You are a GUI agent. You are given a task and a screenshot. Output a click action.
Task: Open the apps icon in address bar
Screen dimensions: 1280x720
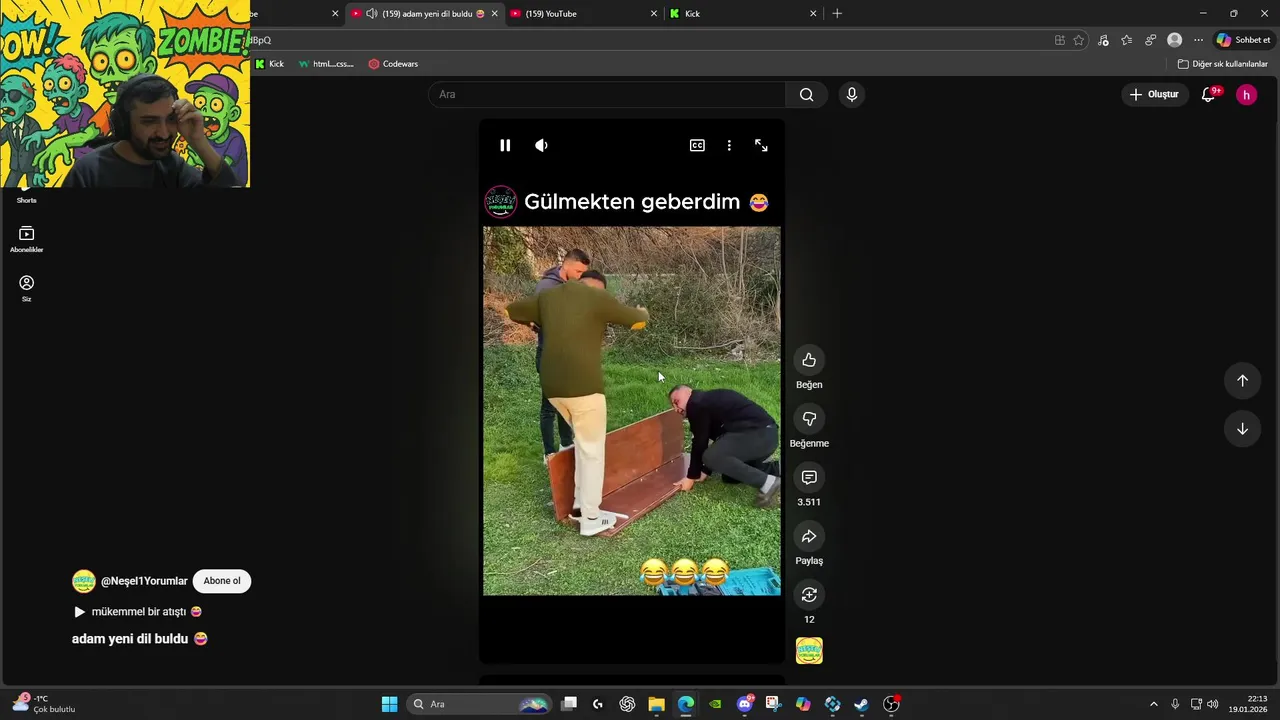tap(1060, 40)
